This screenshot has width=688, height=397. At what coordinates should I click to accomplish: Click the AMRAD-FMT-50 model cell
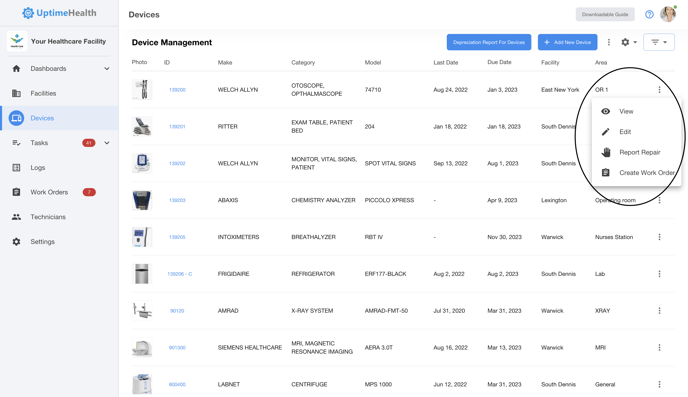coord(386,311)
